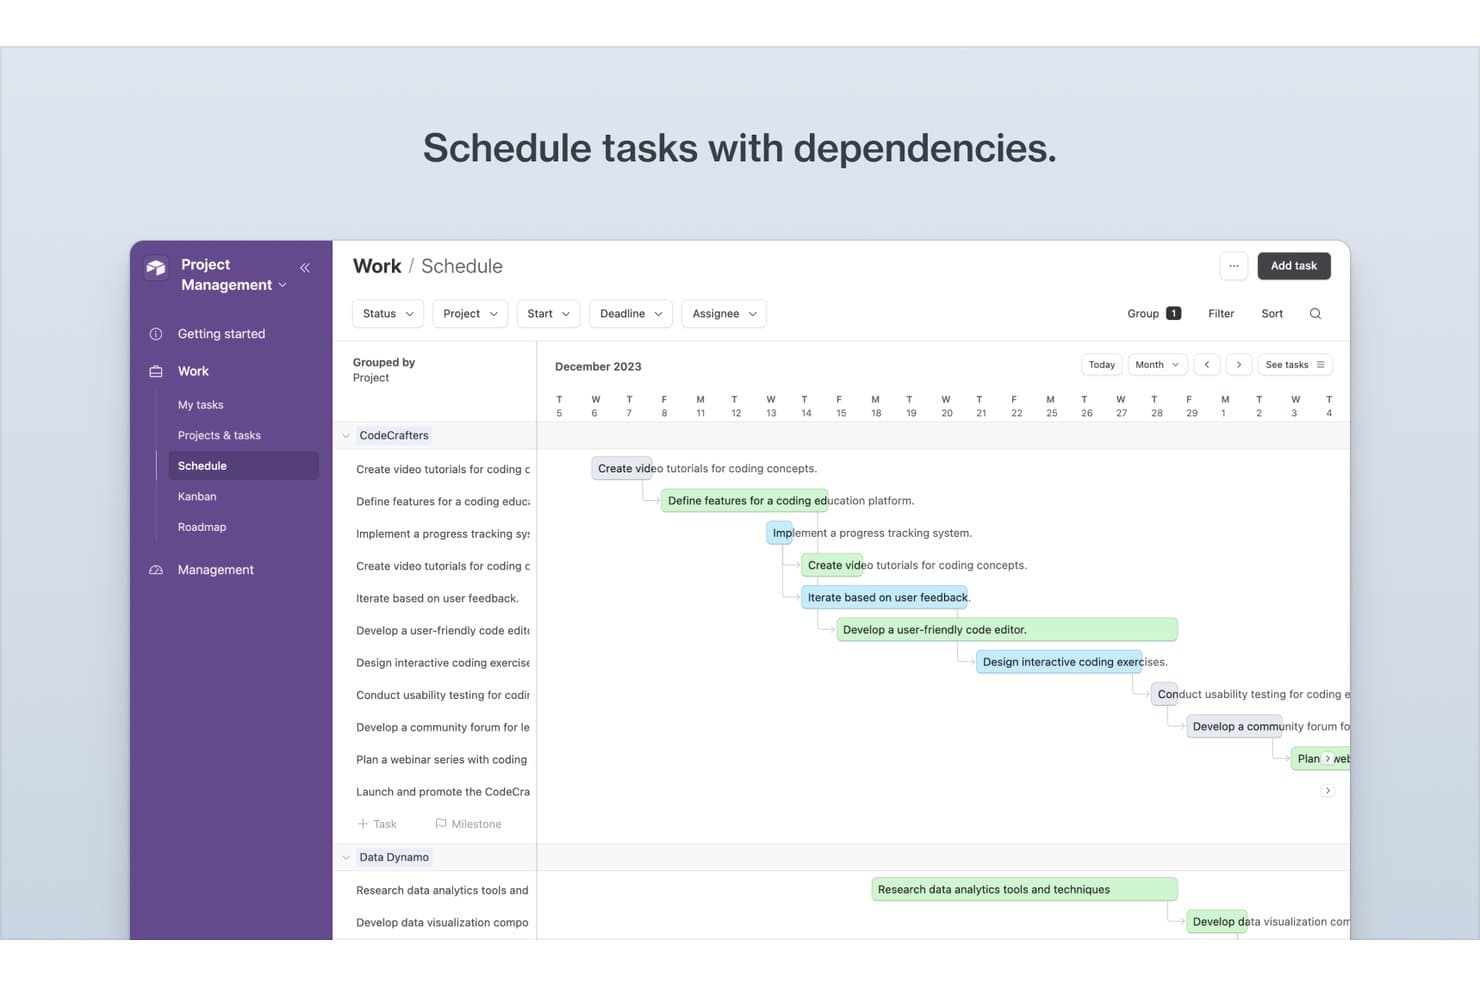Jump to Today in the timeline
Image resolution: width=1480 pixels, height=987 pixels.
click(1102, 365)
